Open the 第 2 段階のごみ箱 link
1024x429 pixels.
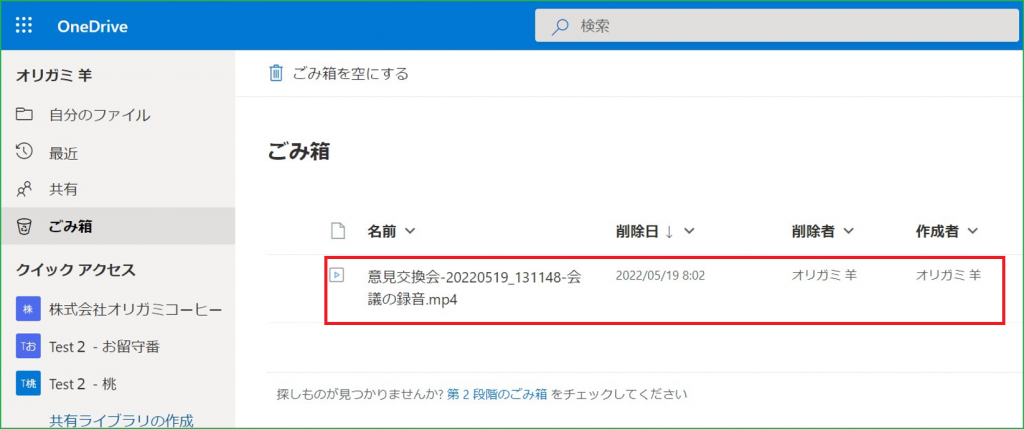pyautogui.click(x=498, y=394)
